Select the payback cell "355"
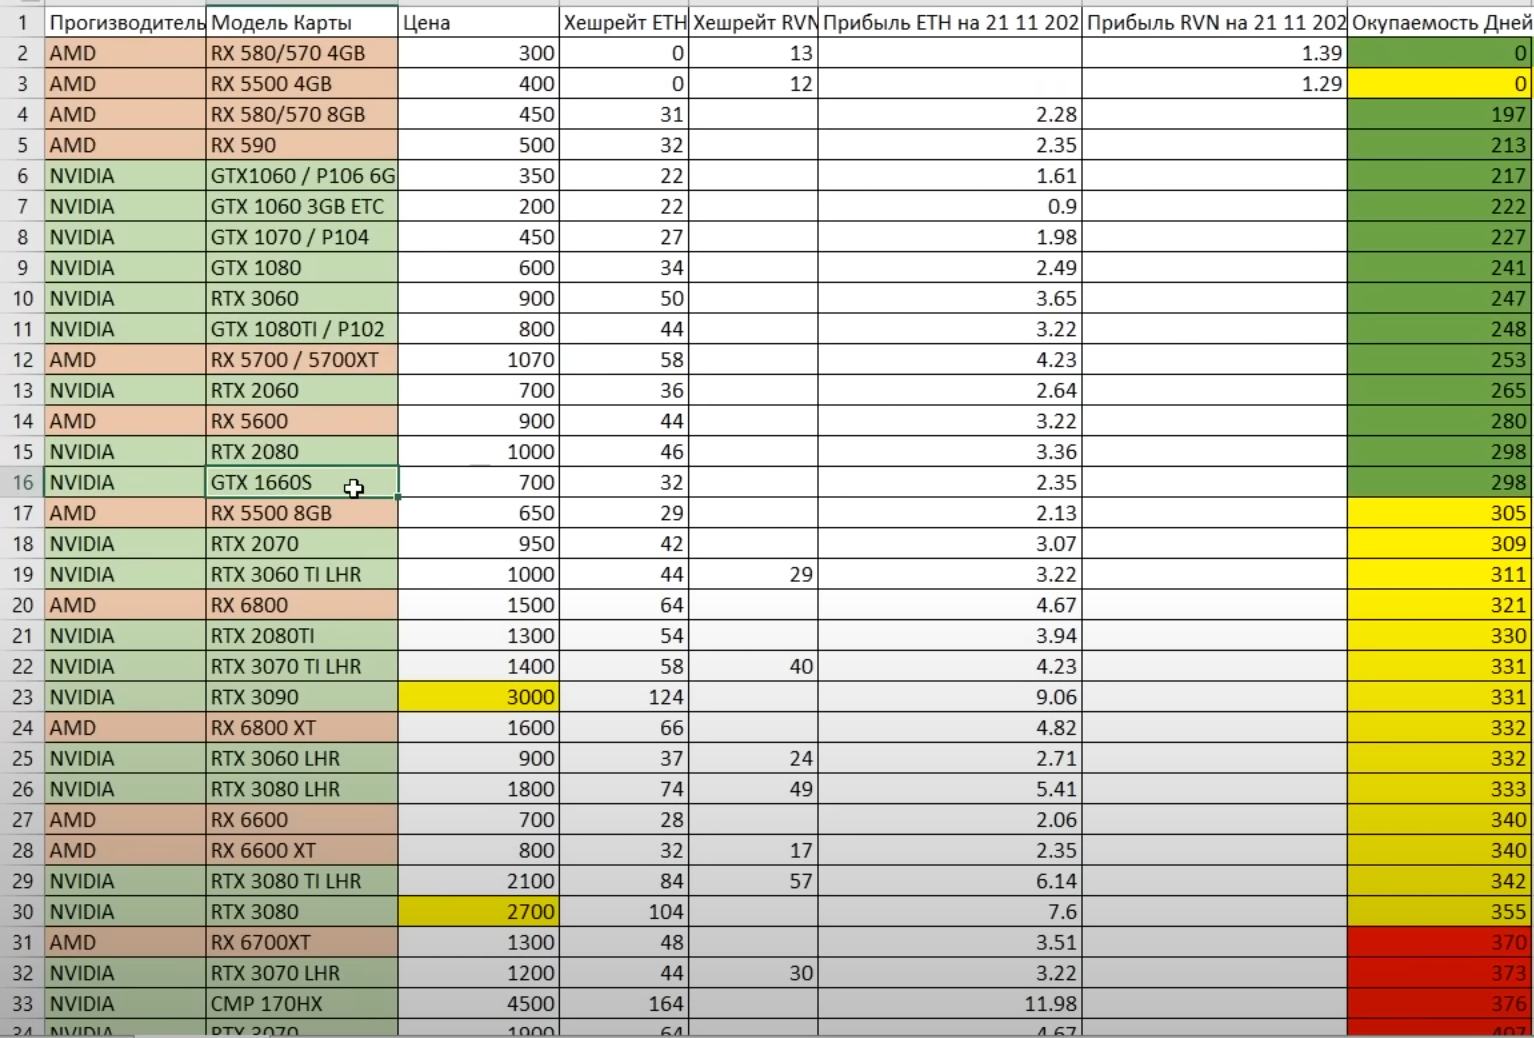1534x1038 pixels. (1441, 912)
